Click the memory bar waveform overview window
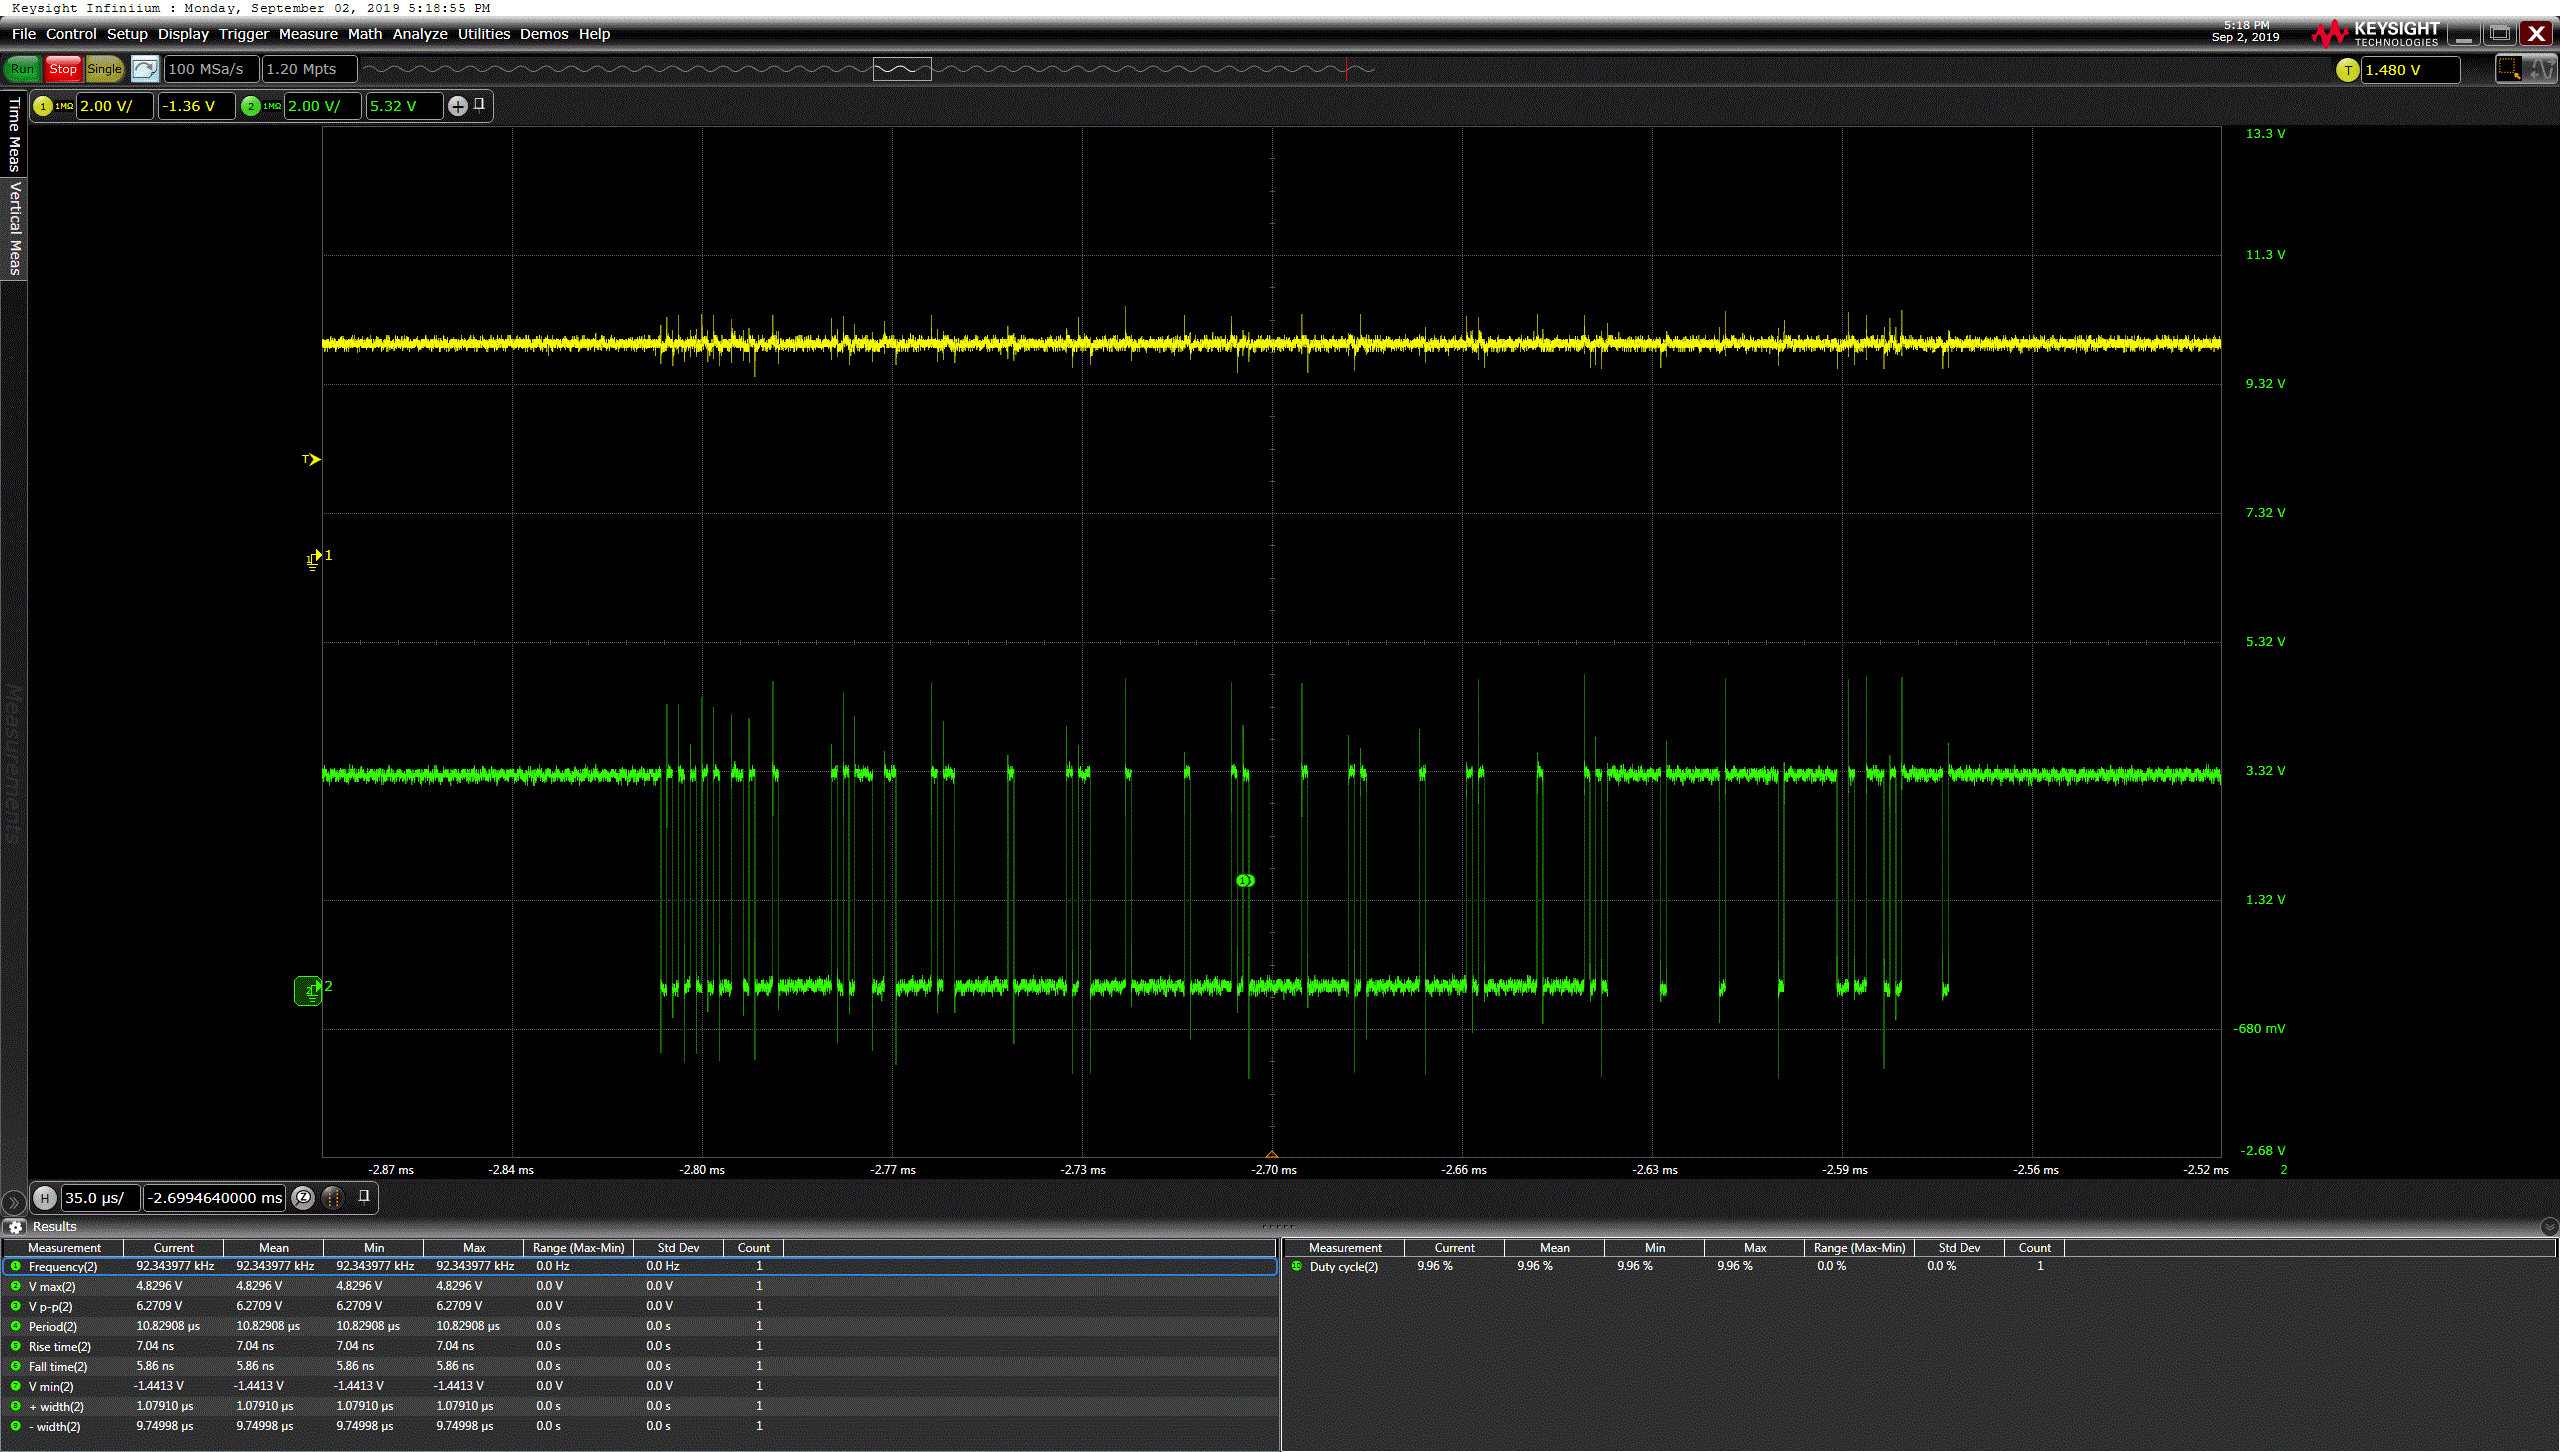The width and height of the screenshot is (2560, 1452). point(902,69)
